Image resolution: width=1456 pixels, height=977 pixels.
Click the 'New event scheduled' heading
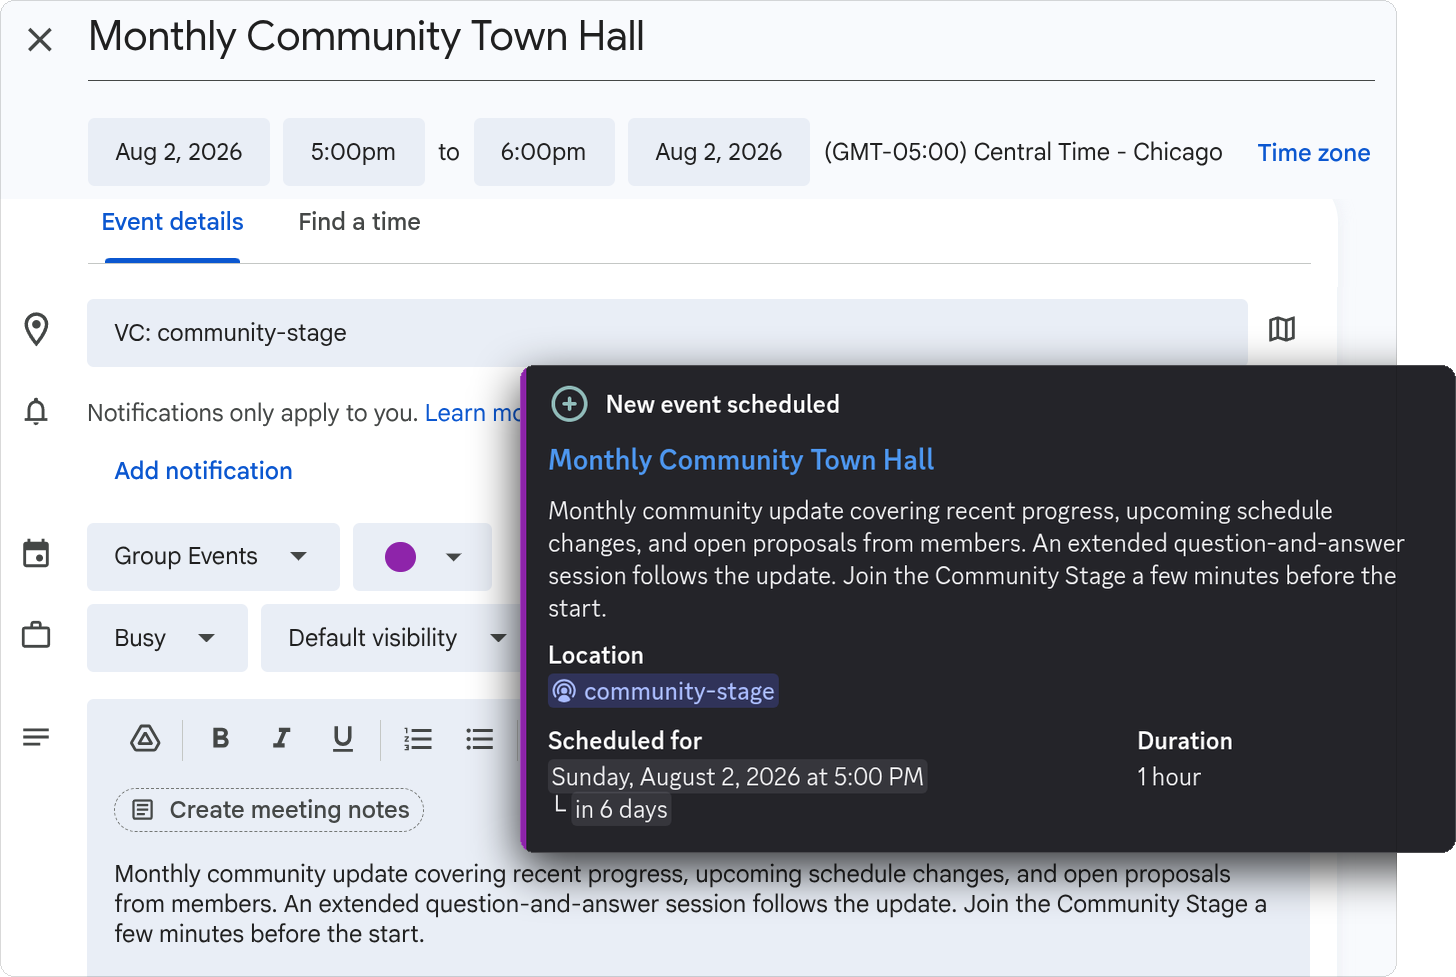click(x=723, y=404)
